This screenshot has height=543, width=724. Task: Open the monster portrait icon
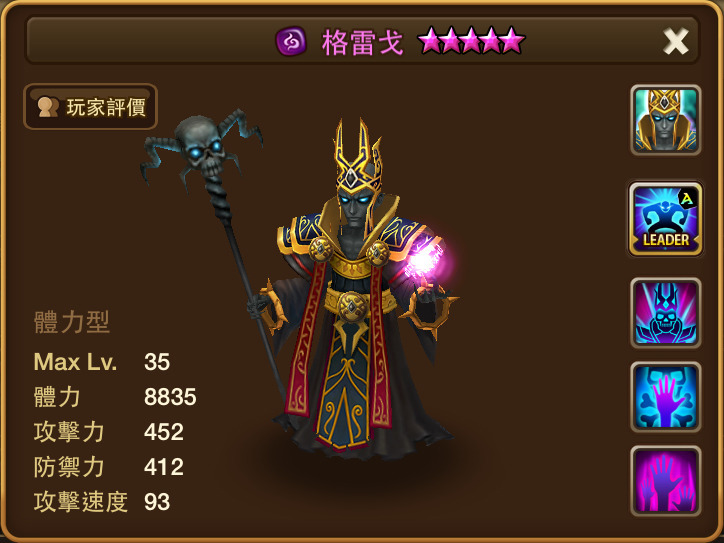665,120
